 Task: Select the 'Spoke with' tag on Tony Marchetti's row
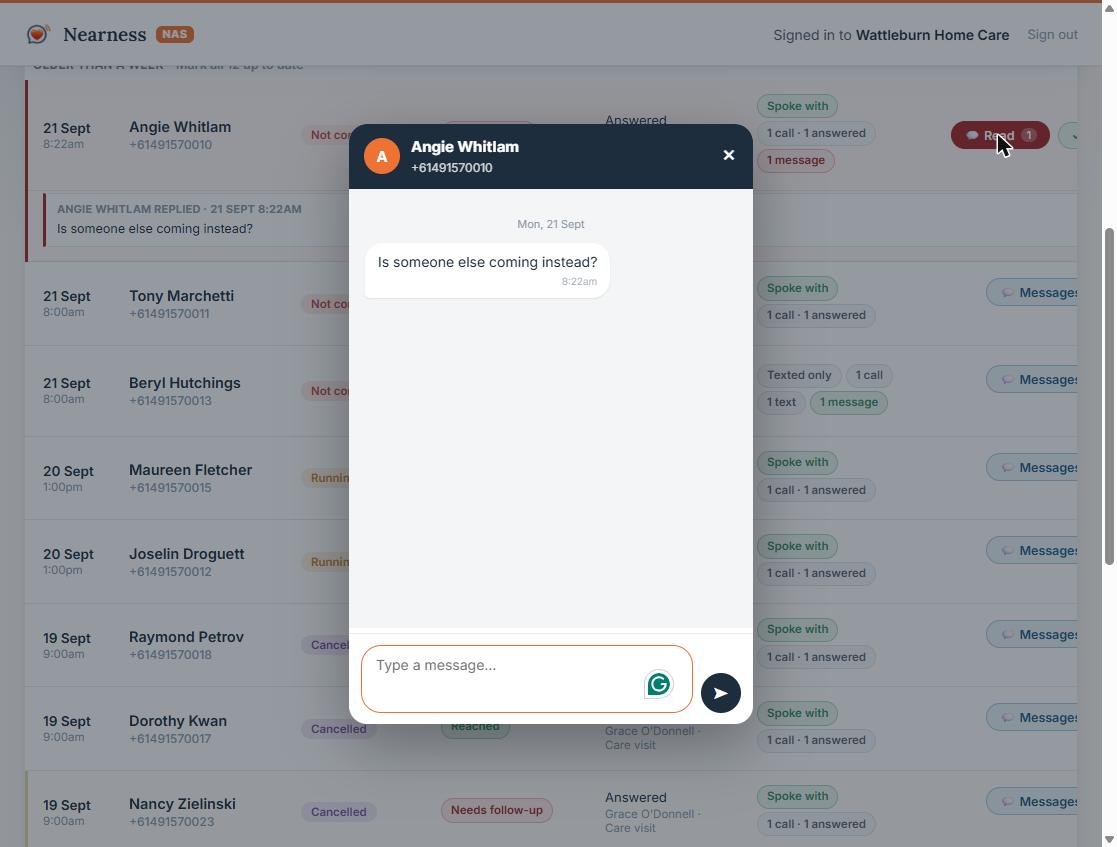(x=797, y=289)
